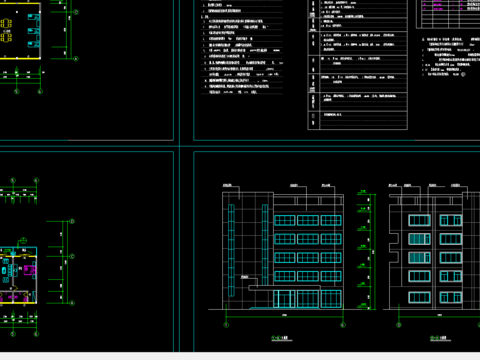Select the green horizontal dimension line under left elevation
Screen dimensions: 480x360
(x=285, y=317)
